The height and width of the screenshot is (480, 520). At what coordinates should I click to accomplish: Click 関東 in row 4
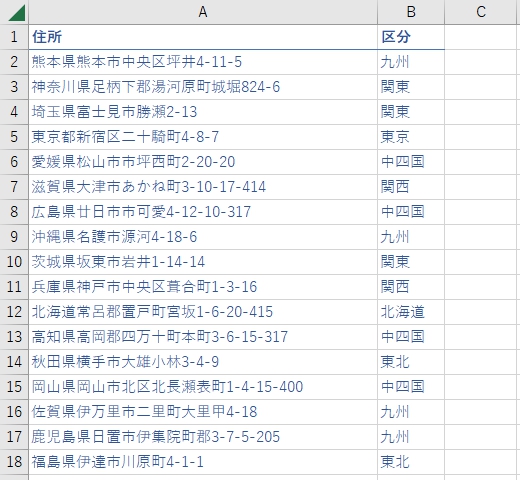(411, 112)
